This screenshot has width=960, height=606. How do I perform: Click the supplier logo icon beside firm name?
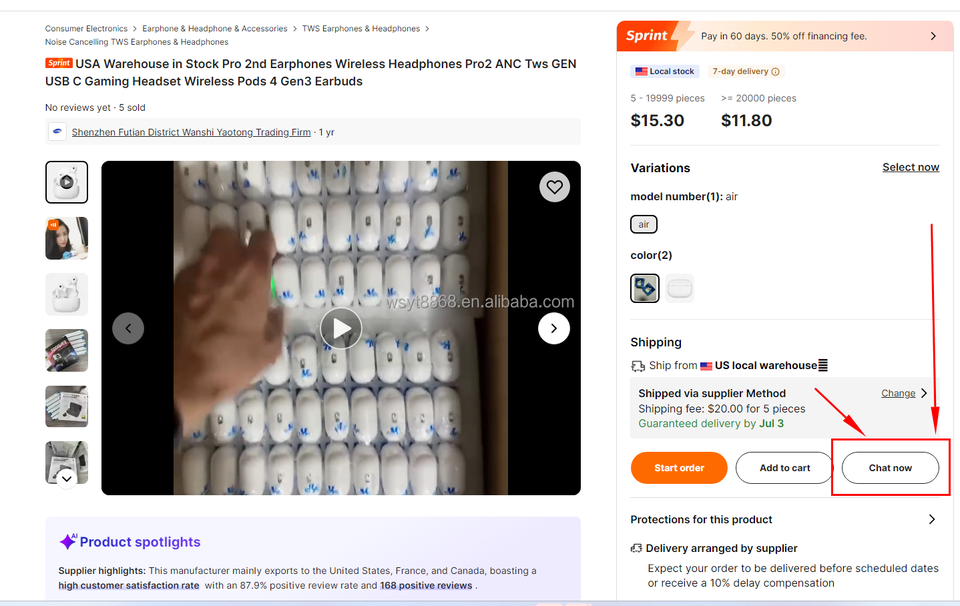[x=57, y=132]
